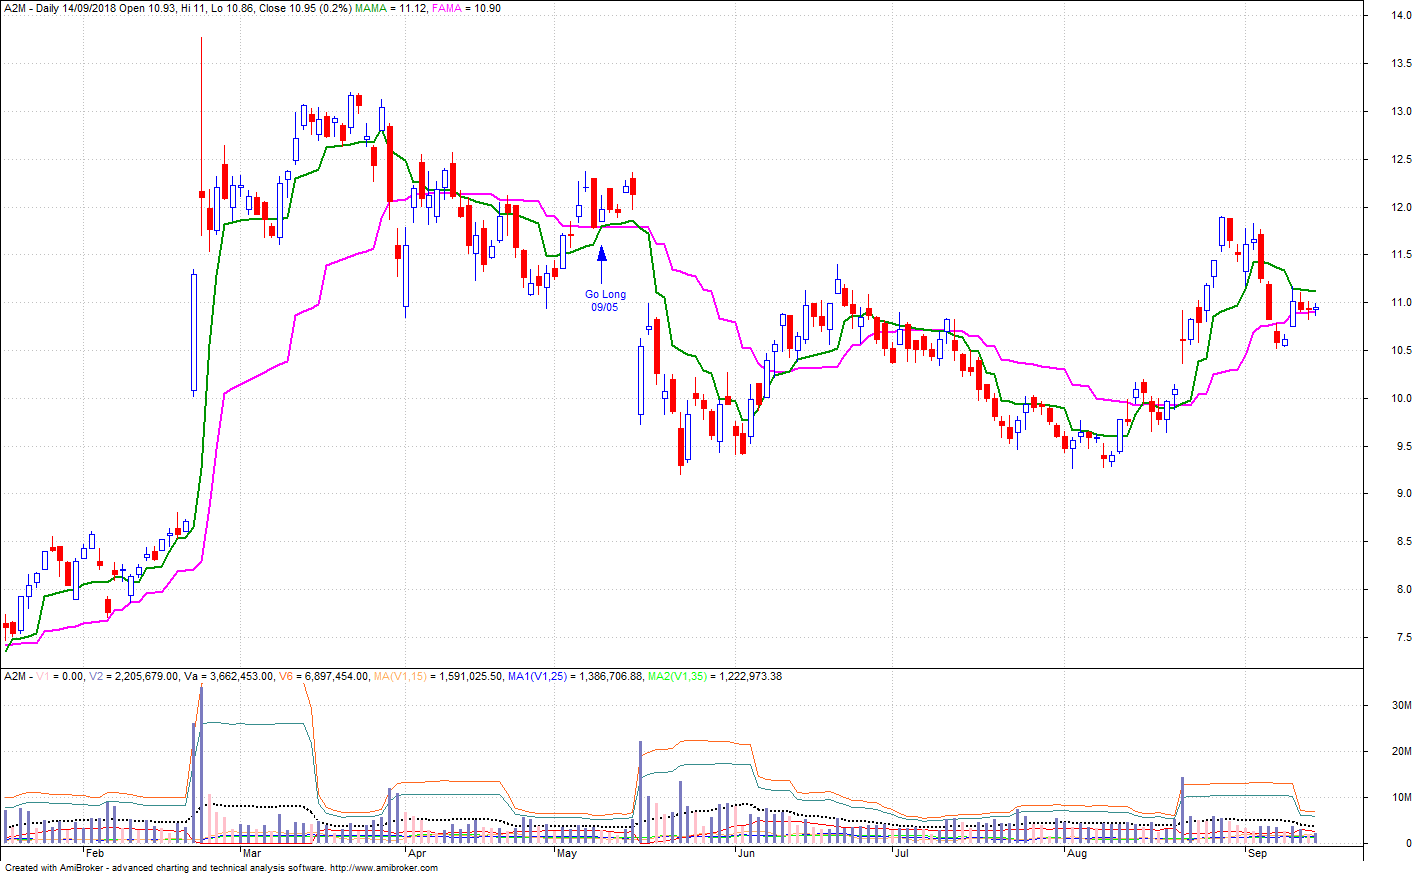Click the 11.5 price axis label
1416x874 pixels.
click(1400, 255)
